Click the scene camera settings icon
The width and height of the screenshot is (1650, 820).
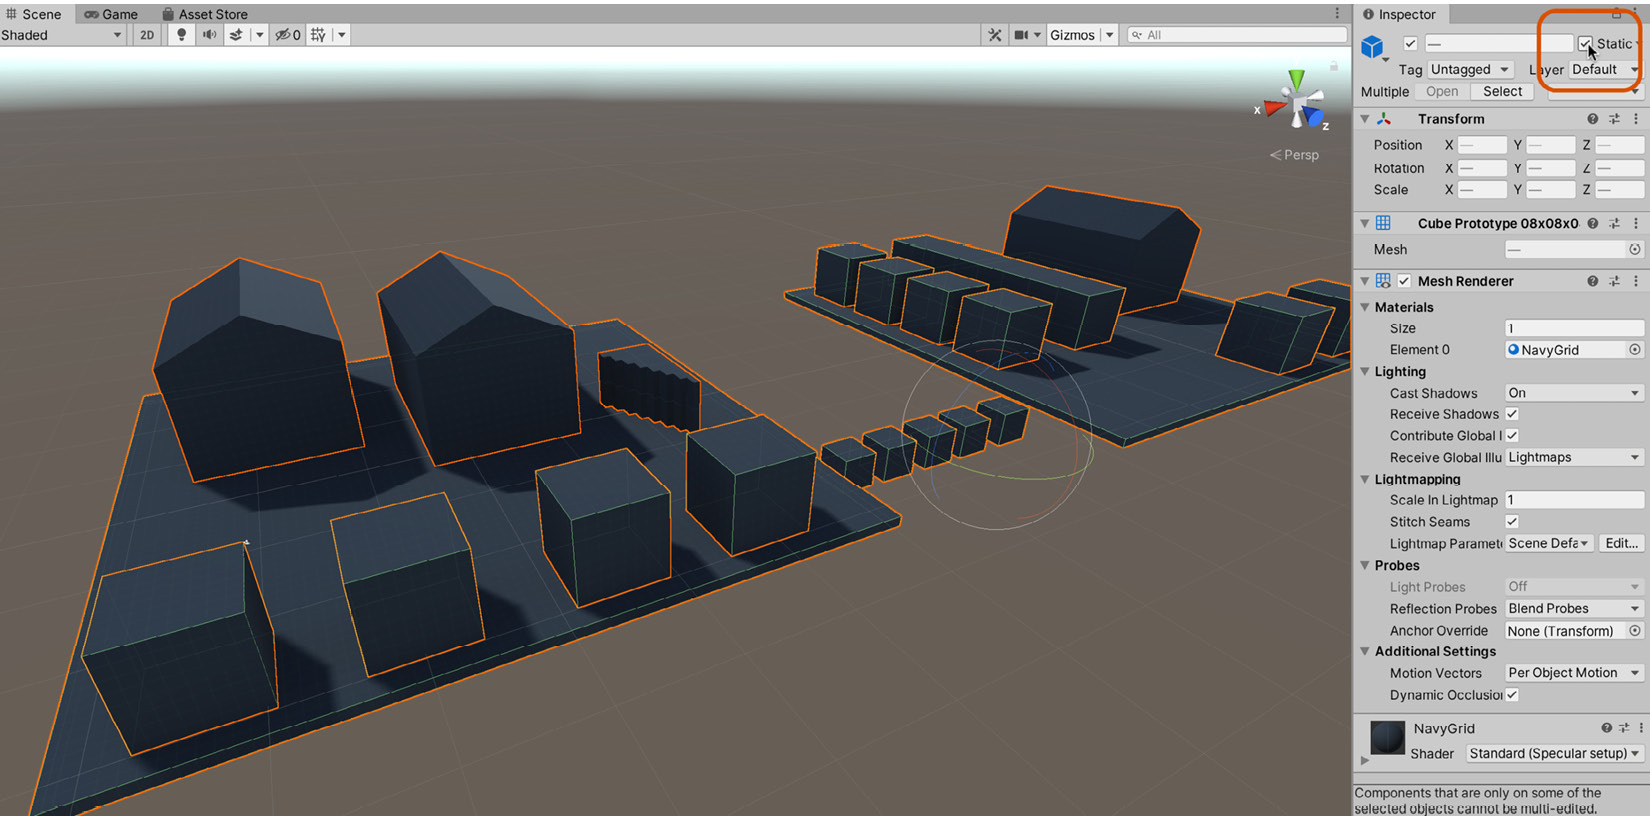coord(1021,35)
